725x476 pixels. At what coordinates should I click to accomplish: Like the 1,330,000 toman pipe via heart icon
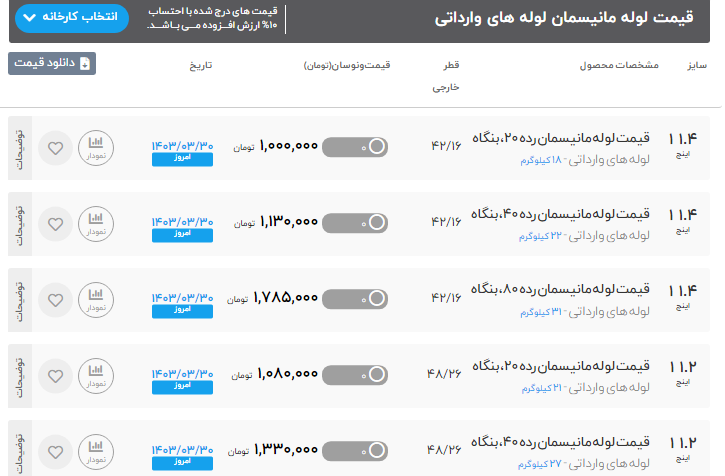click(x=56, y=451)
